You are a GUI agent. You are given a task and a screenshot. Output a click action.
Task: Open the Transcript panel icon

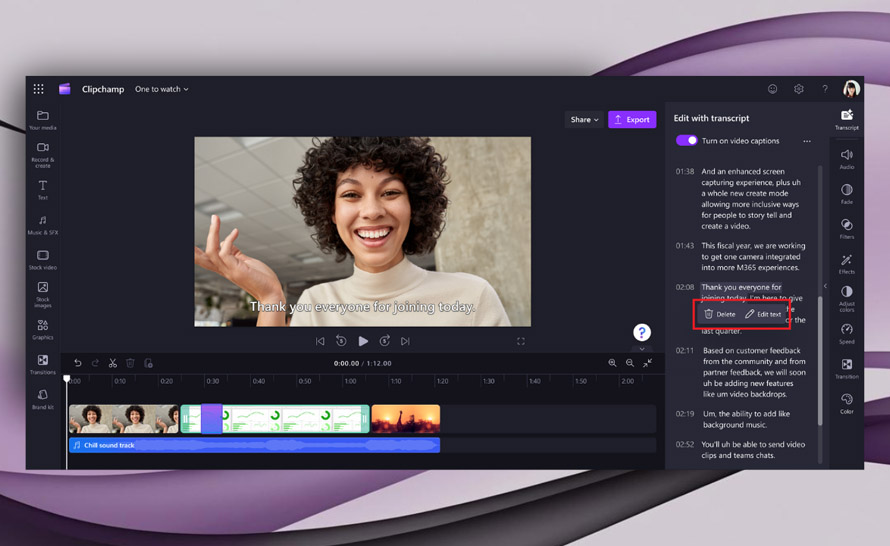[x=846, y=120]
